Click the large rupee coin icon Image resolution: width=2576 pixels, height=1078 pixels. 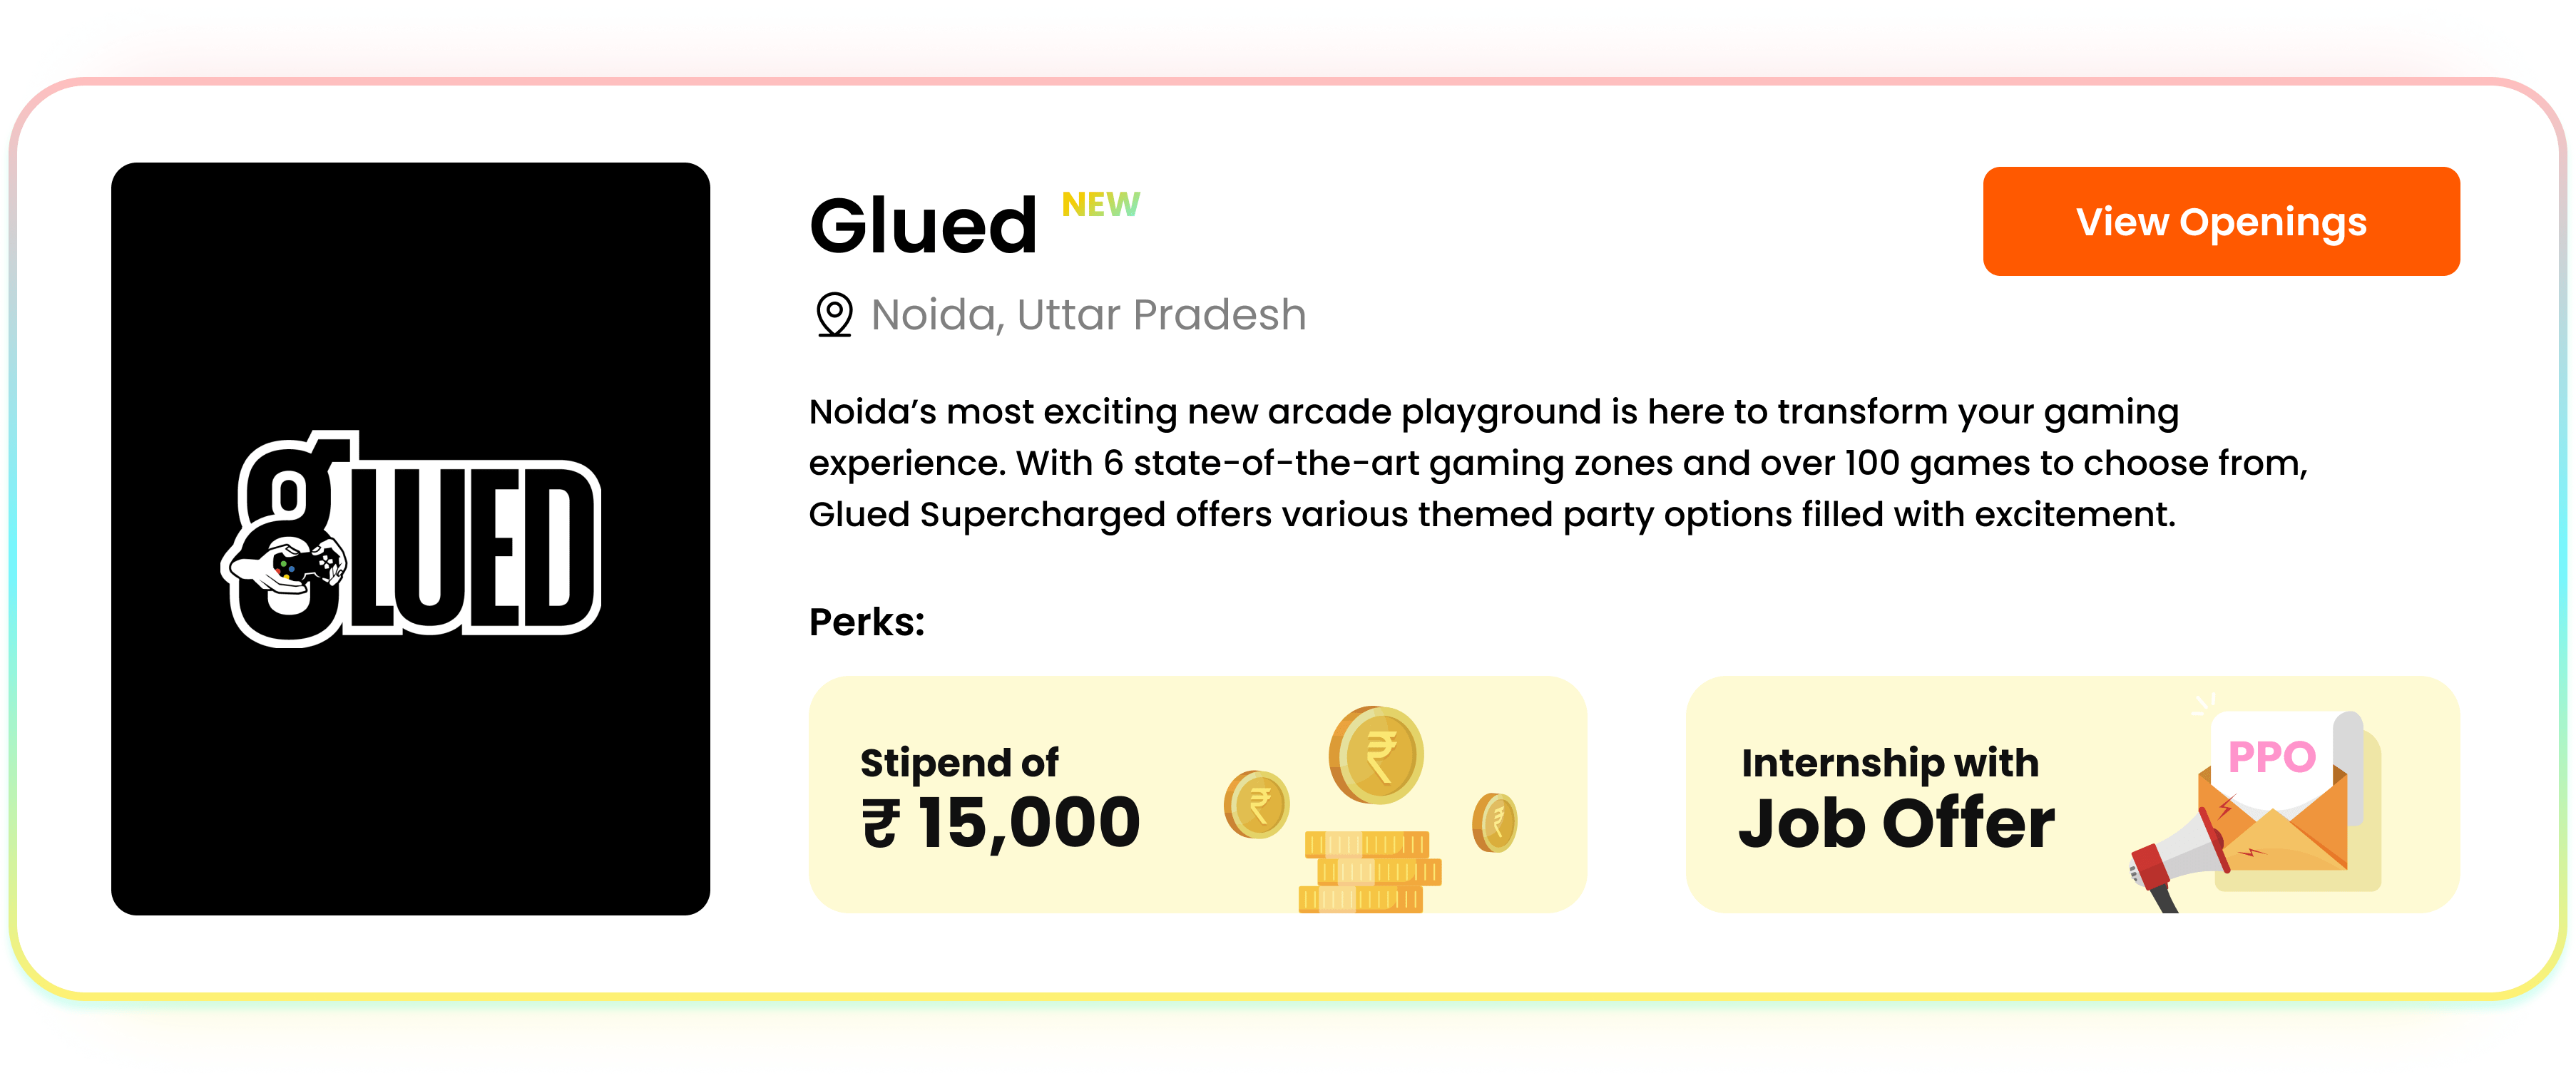click(x=1376, y=755)
